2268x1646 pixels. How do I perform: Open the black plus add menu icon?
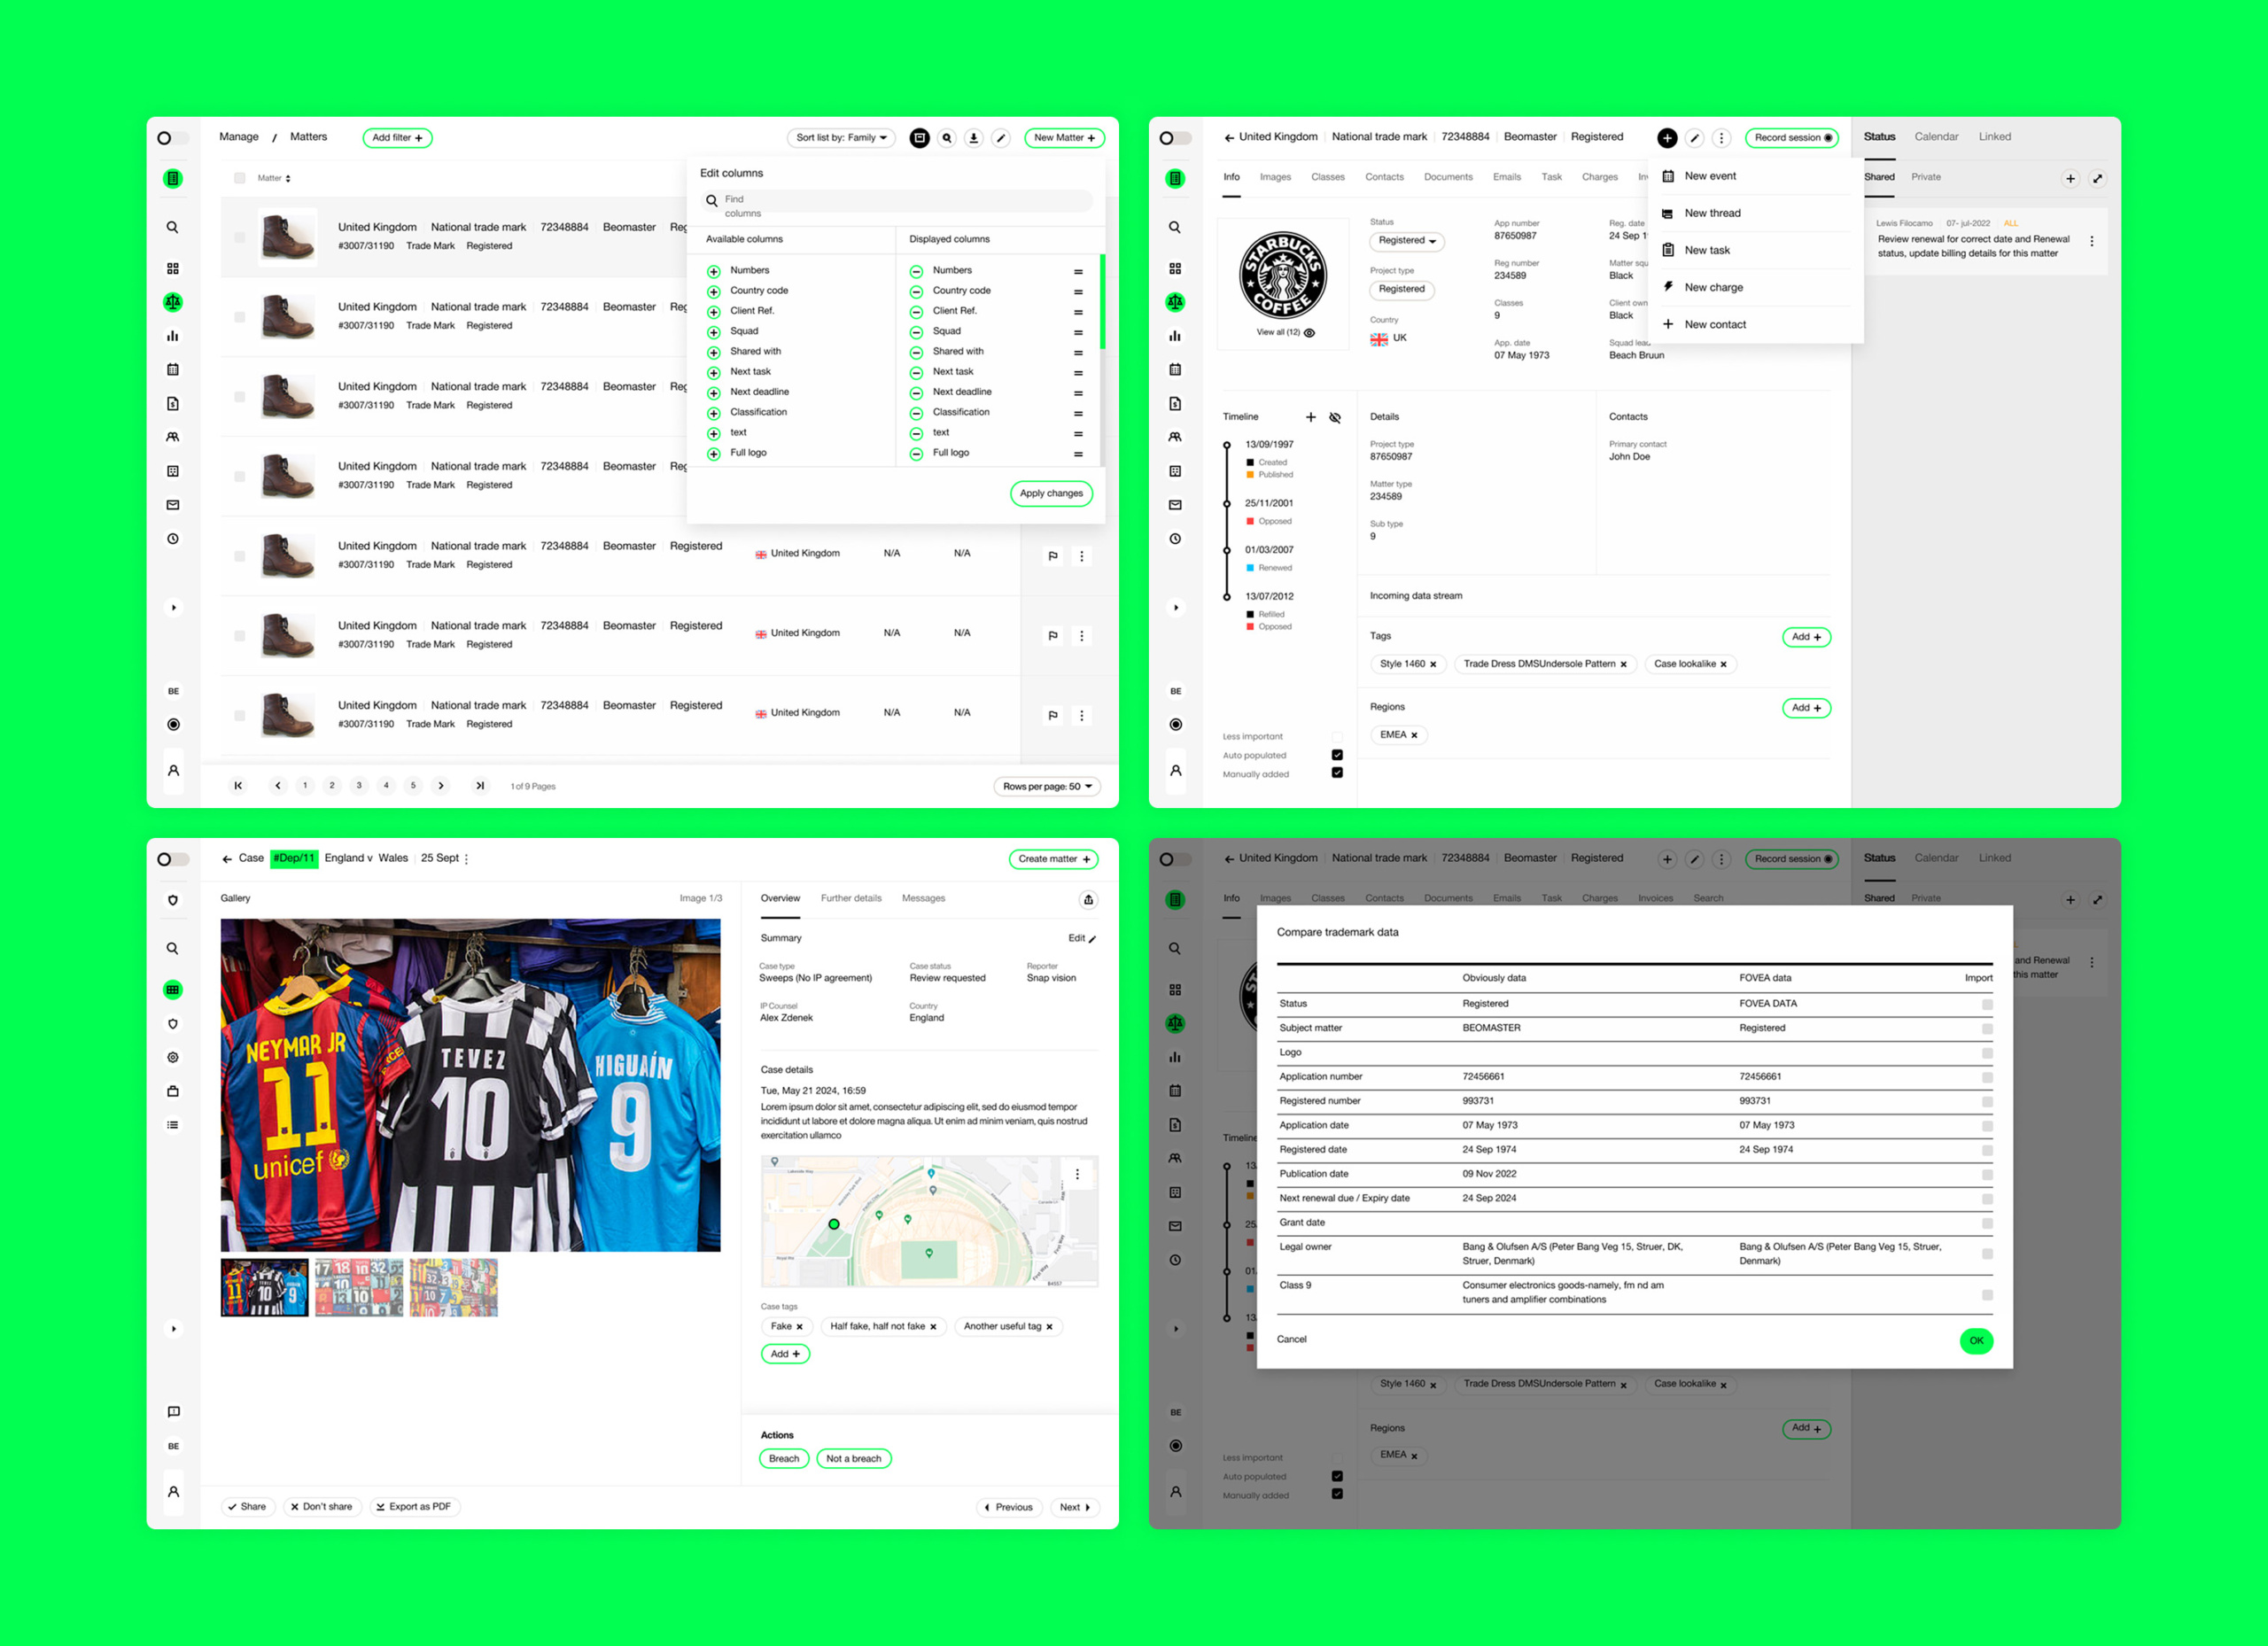point(1666,138)
